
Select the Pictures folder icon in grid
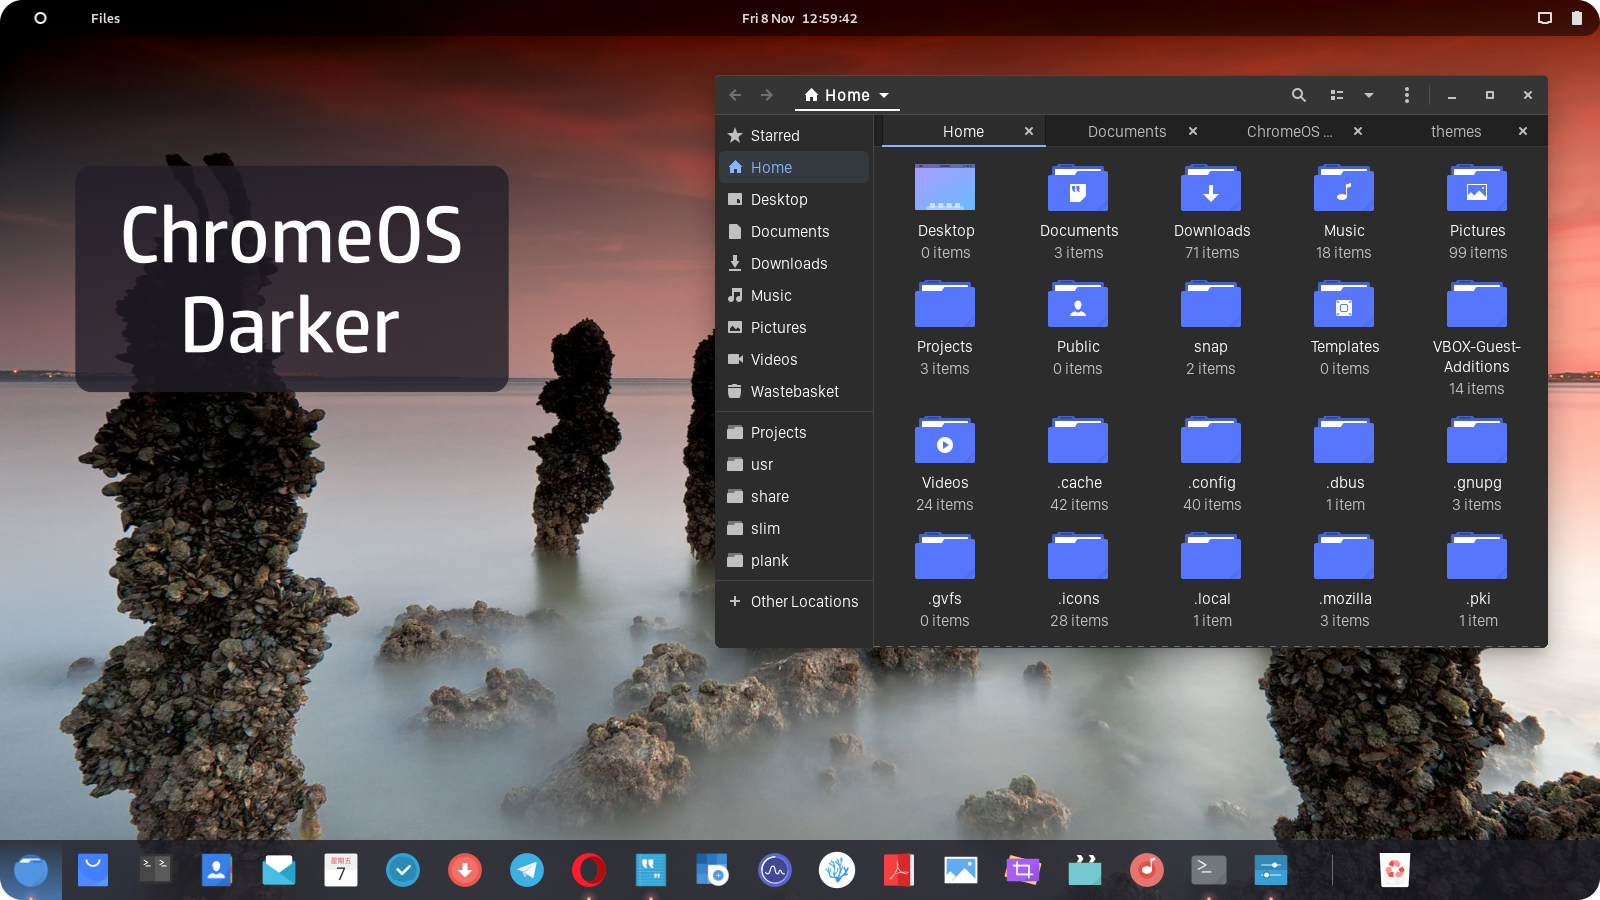tap(1477, 188)
